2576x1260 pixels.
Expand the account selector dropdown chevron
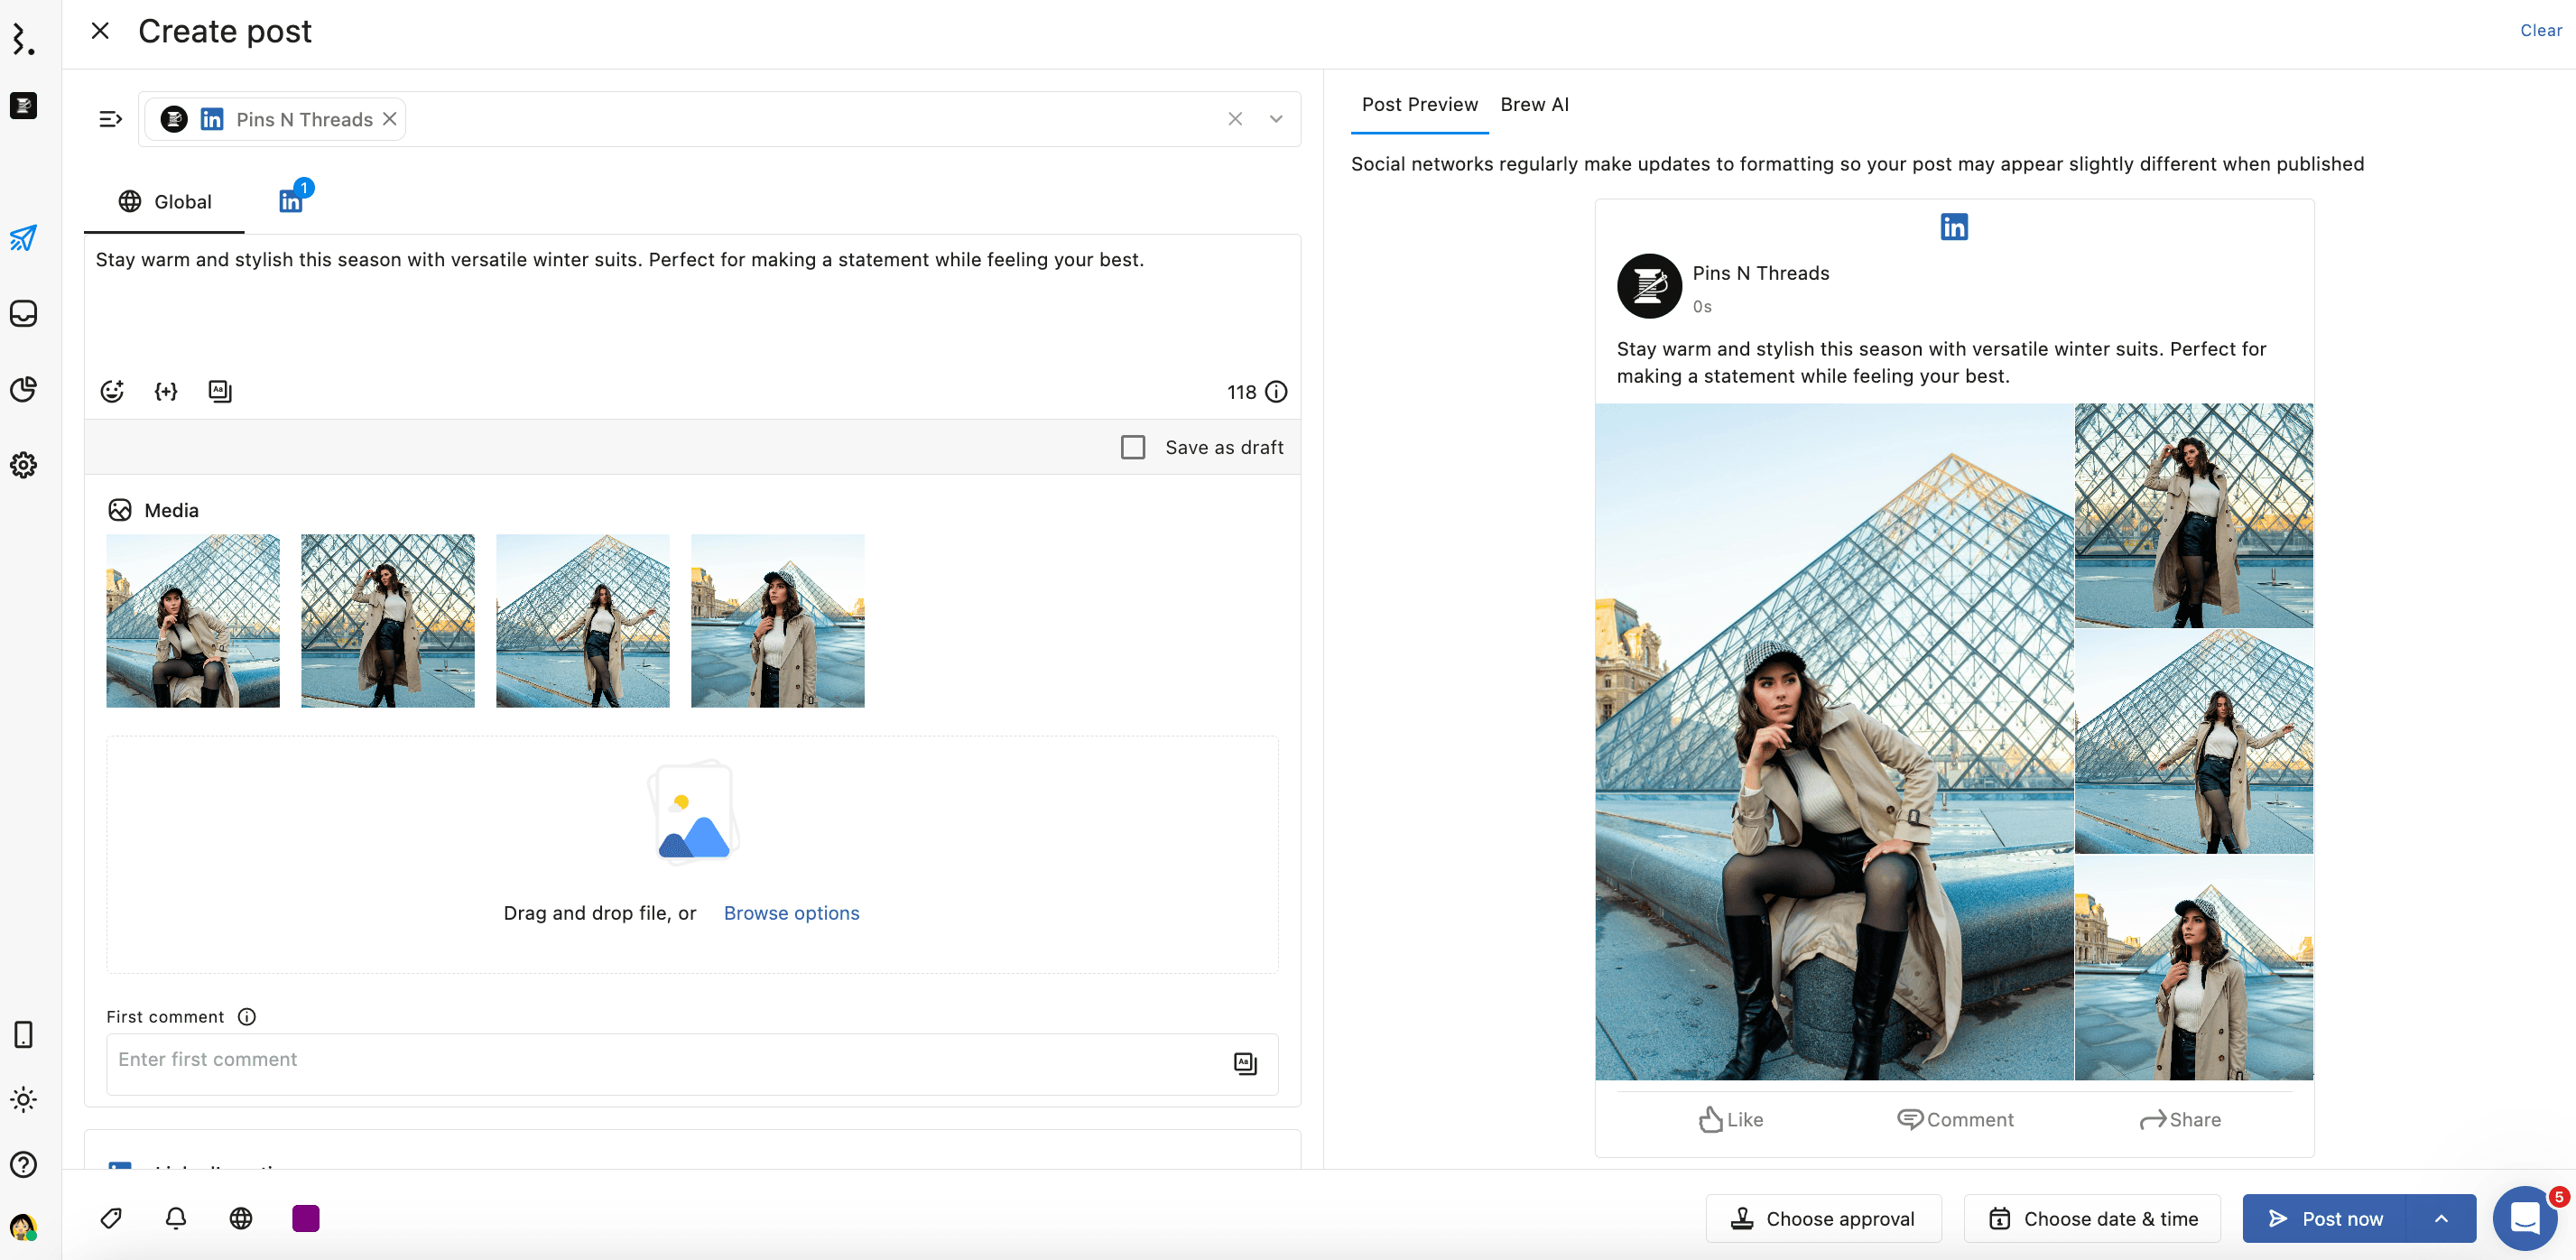click(x=1276, y=119)
